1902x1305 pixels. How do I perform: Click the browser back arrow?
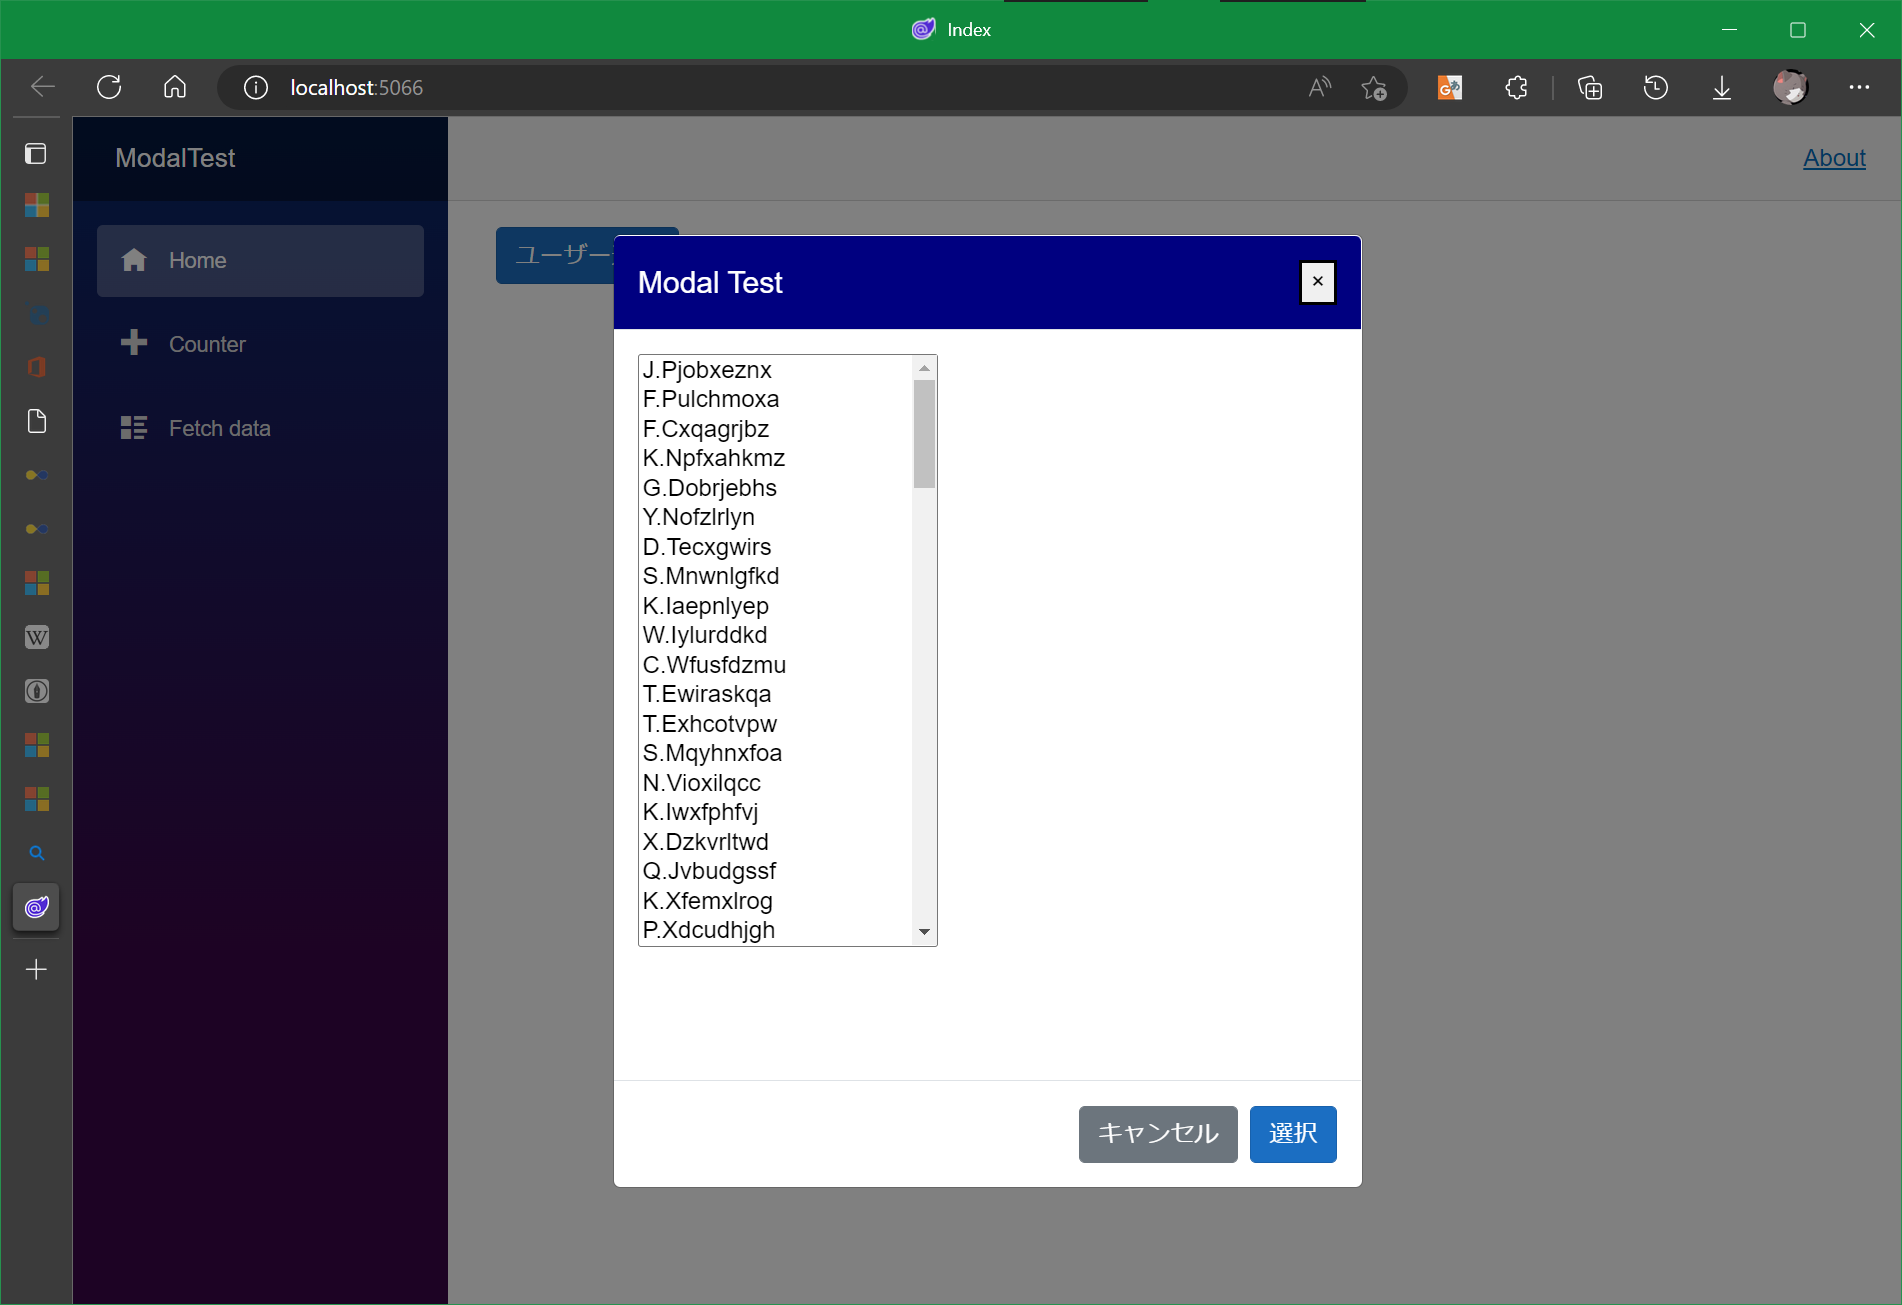coord(43,87)
